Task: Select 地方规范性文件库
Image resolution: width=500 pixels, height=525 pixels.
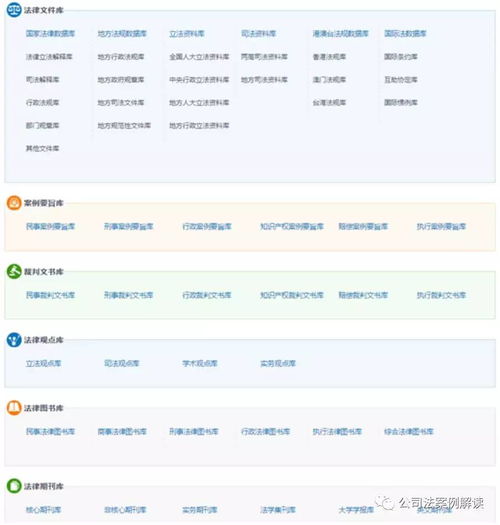Action: click(124, 125)
